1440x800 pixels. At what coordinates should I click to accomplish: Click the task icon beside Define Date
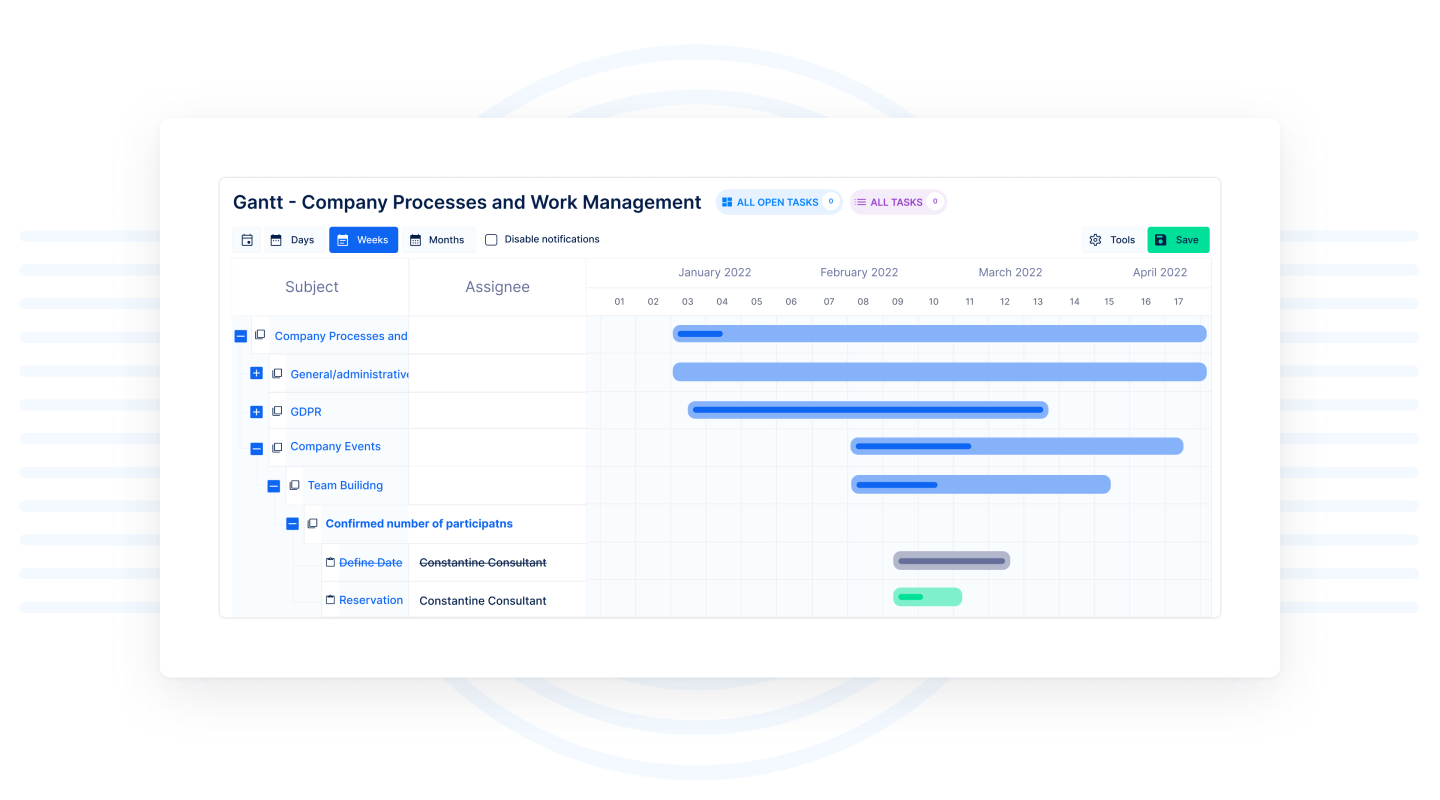click(330, 562)
